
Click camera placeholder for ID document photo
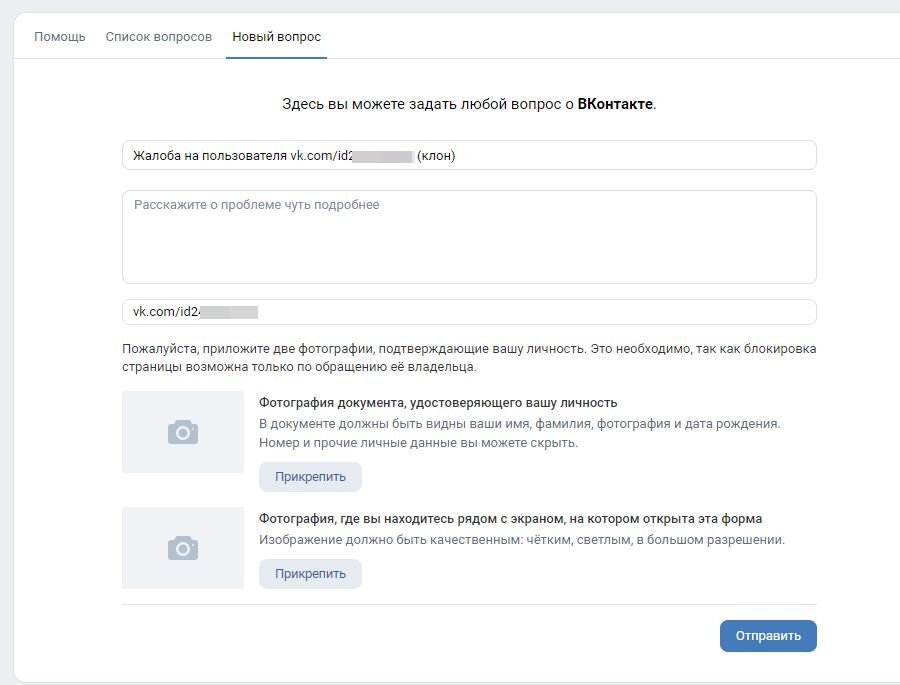(x=183, y=432)
